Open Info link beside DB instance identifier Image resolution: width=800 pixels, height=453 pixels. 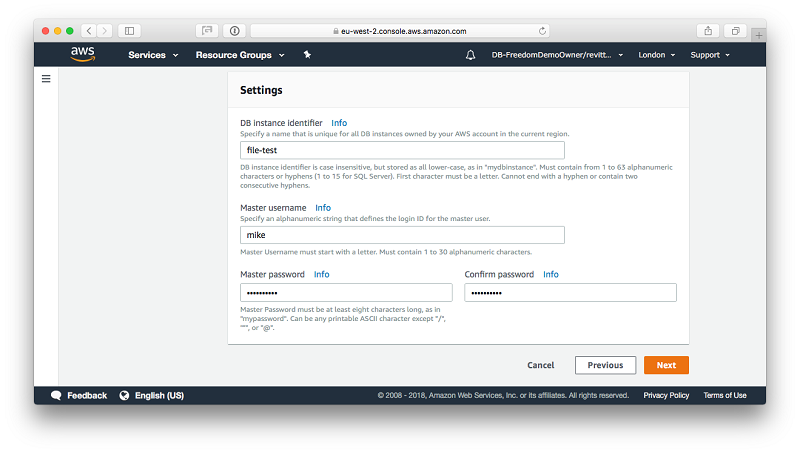(x=339, y=123)
